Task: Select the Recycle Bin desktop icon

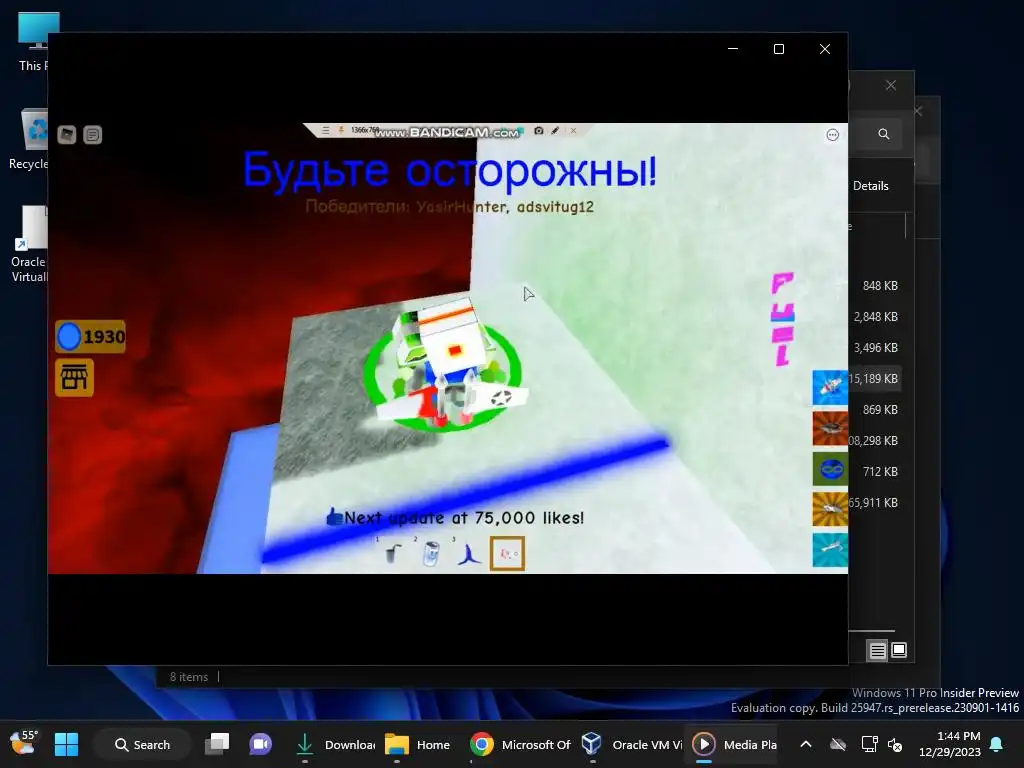Action: coord(29,139)
